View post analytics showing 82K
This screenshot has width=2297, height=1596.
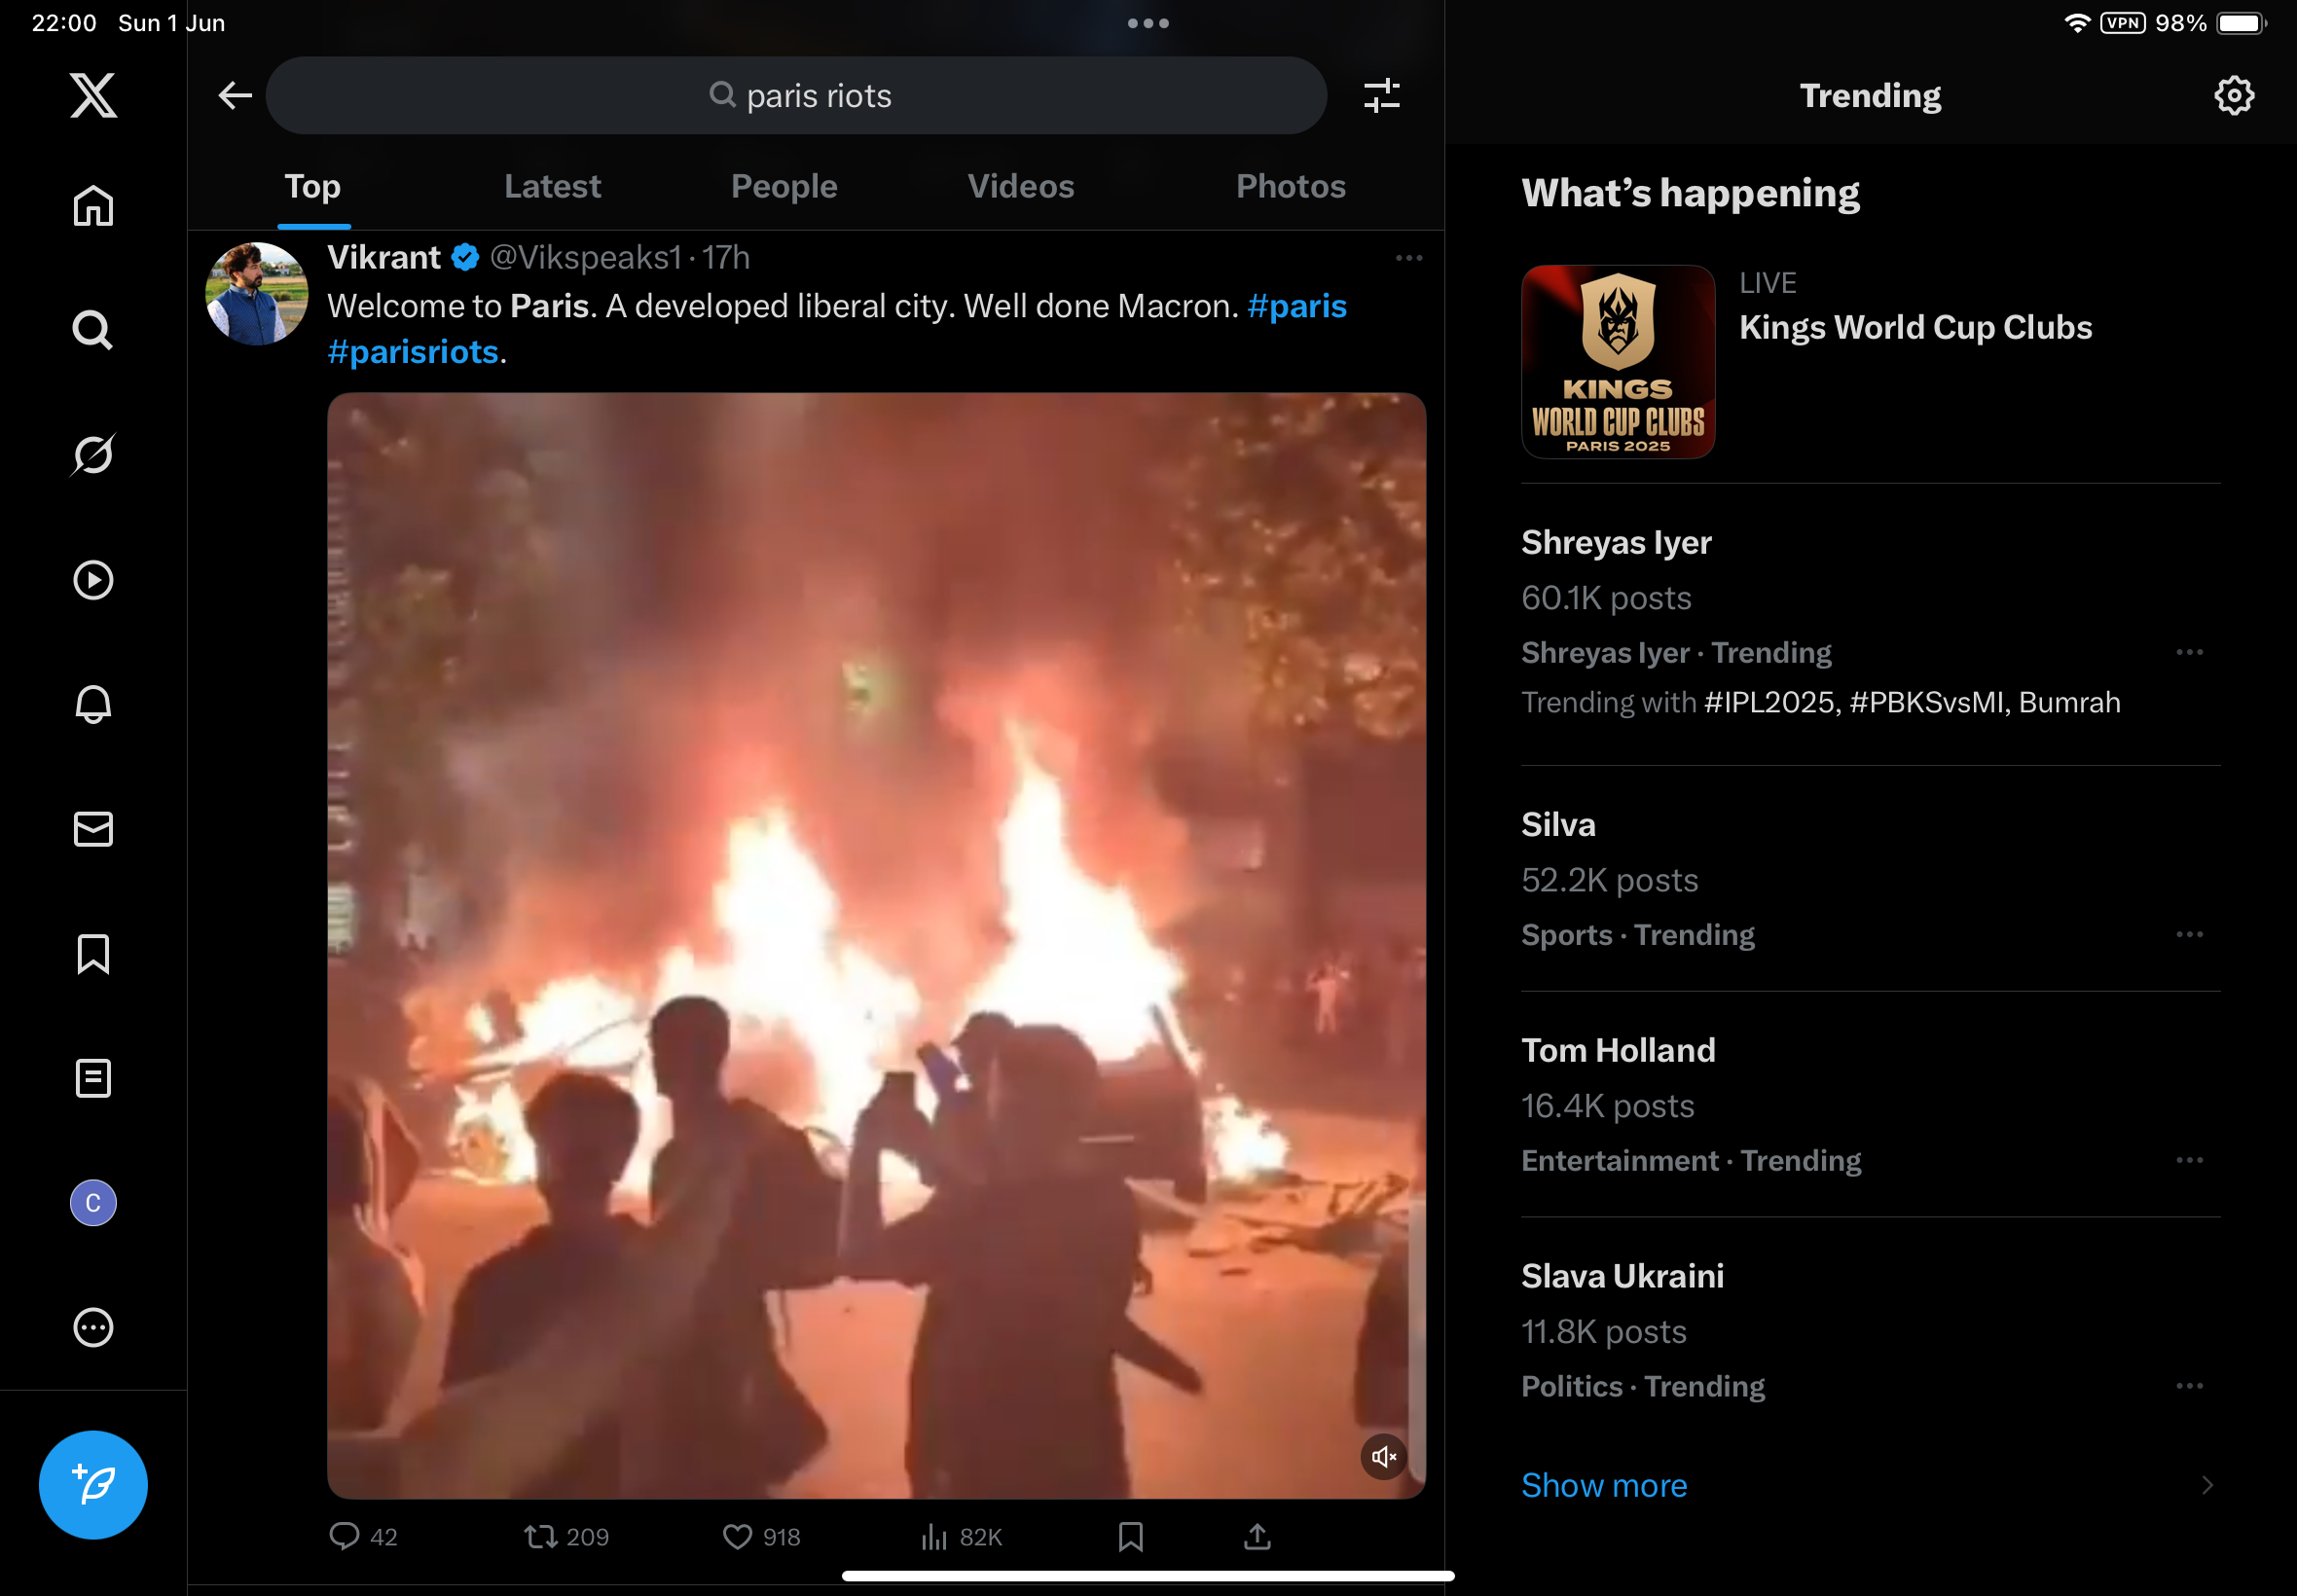960,1537
